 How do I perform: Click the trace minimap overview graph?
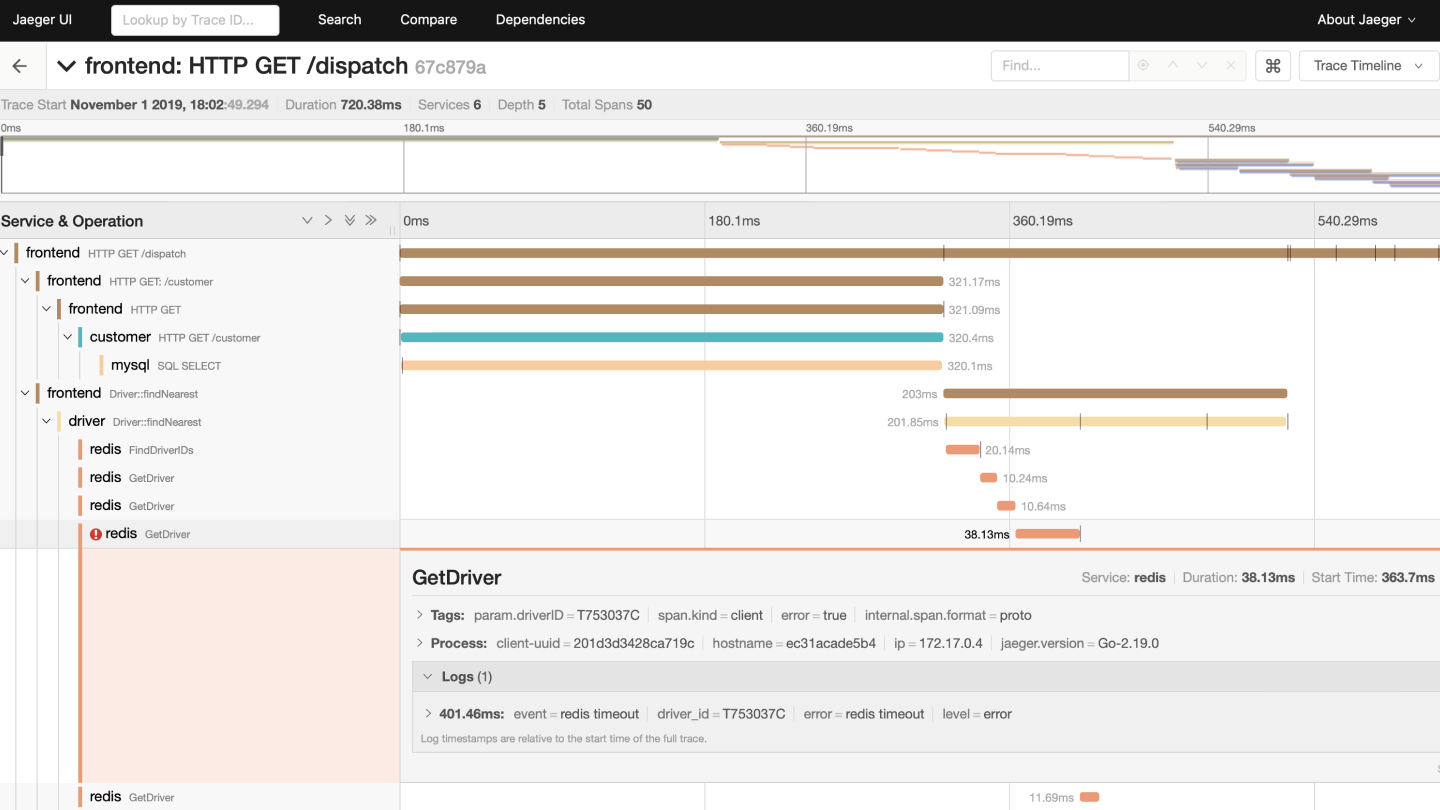(x=720, y=165)
